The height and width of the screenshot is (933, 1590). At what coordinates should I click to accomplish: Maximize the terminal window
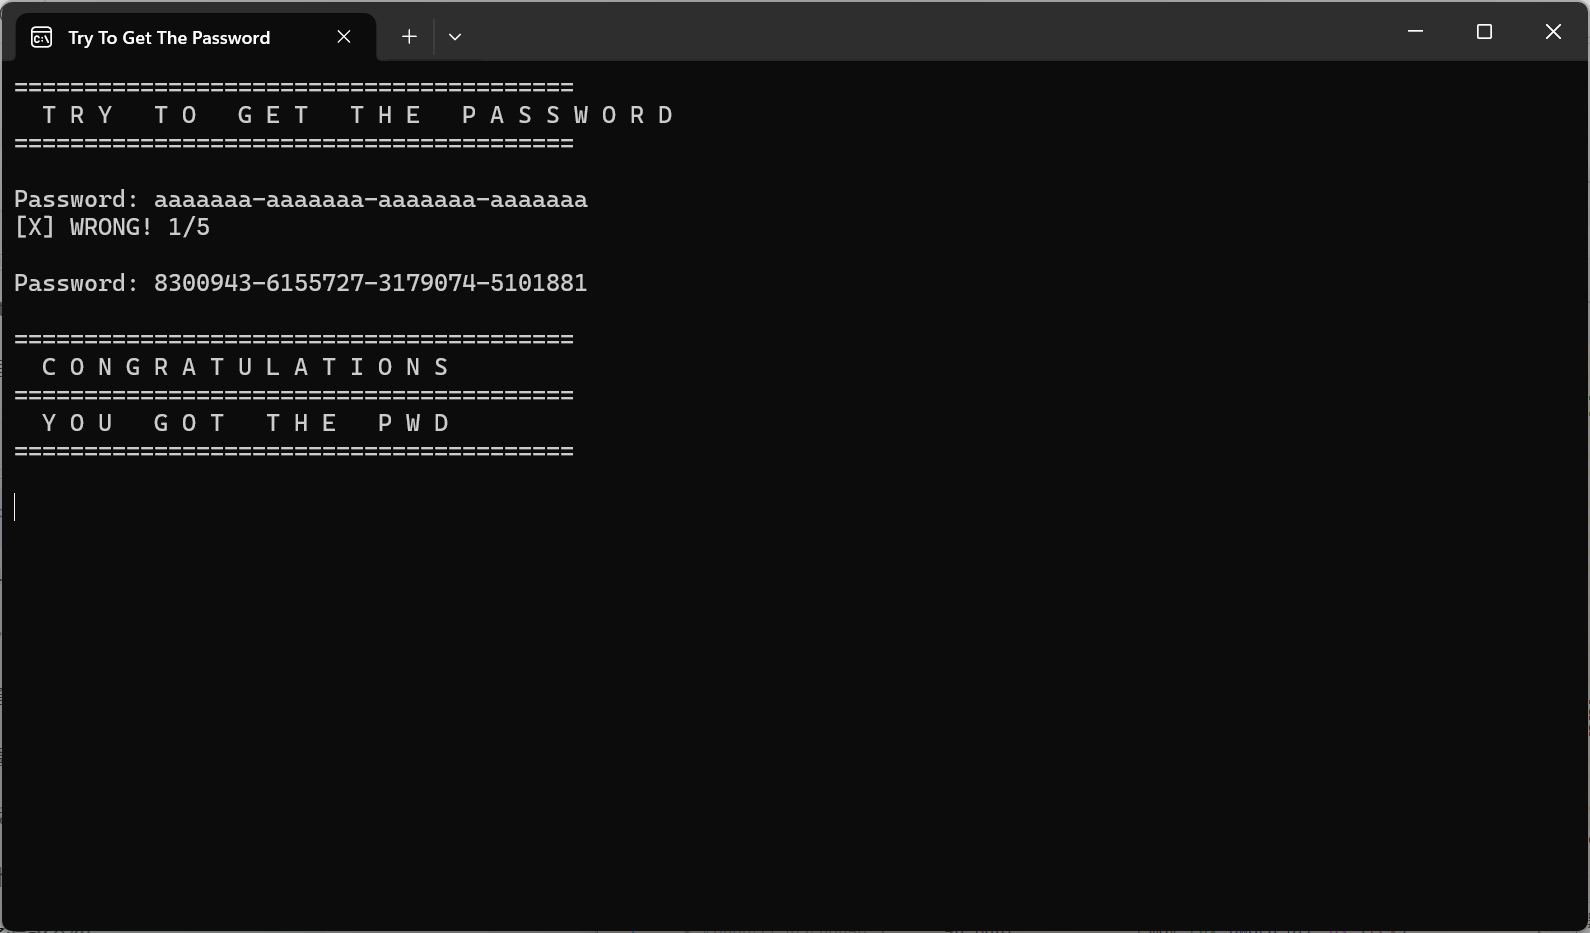[1484, 32]
